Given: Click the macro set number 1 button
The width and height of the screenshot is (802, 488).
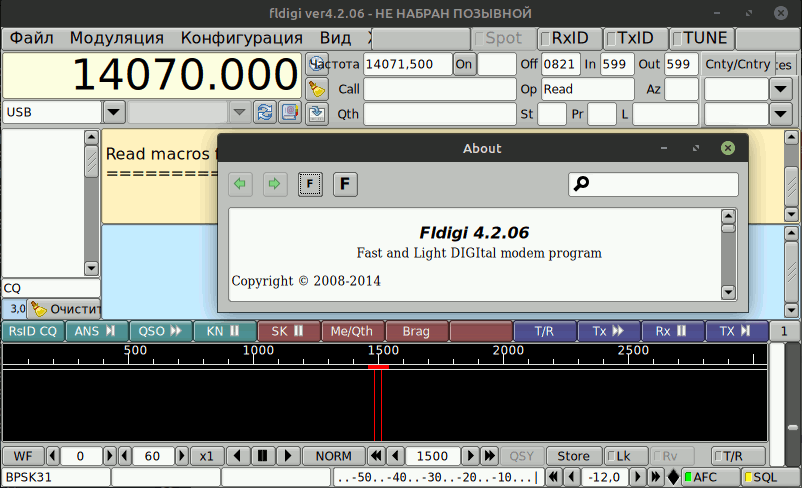Looking at the screenshot, I should click(783, 331).
